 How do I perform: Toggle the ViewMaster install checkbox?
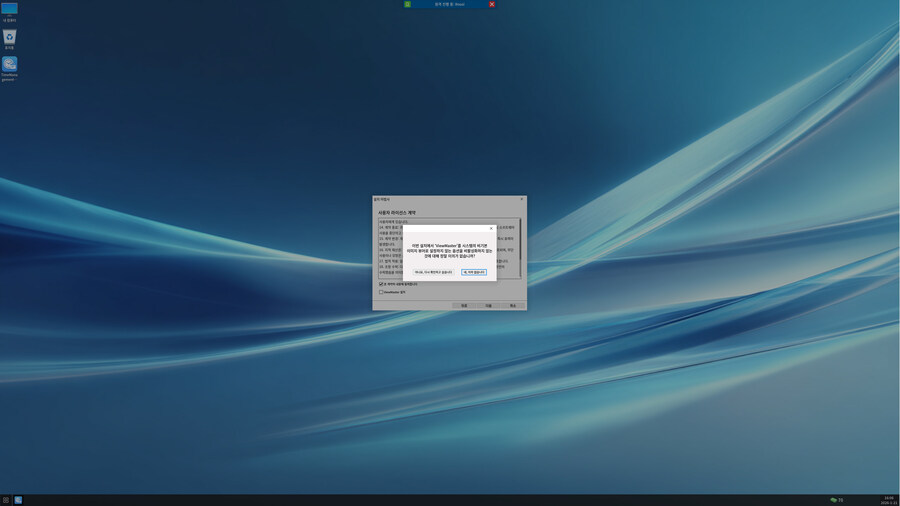(x=381, y=292)
